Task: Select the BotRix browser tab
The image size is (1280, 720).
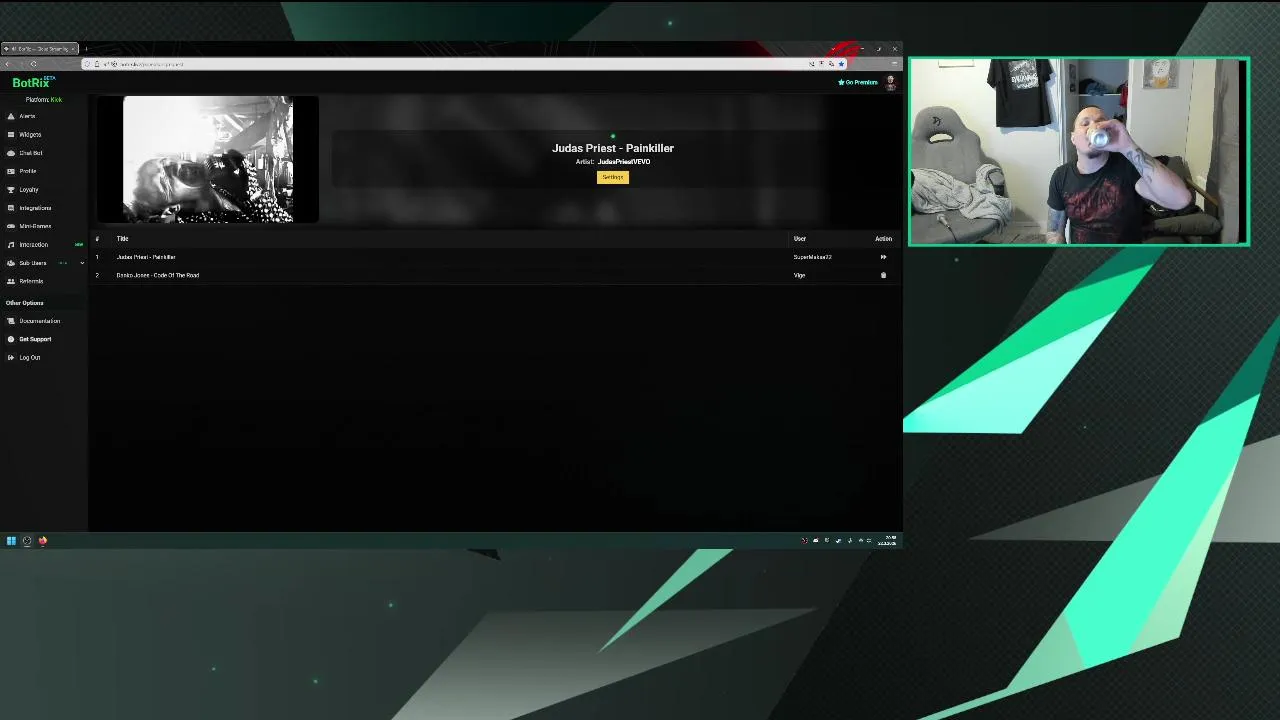Action: 40,48
